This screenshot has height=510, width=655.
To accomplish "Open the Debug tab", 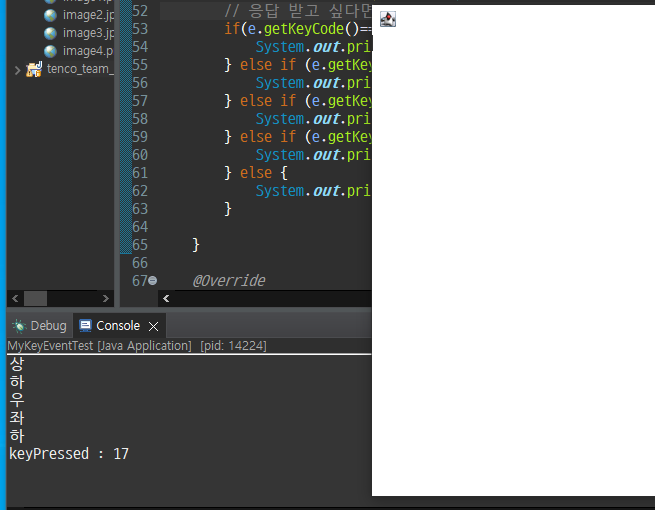I will pyautogui.click(x=40, y=326).
